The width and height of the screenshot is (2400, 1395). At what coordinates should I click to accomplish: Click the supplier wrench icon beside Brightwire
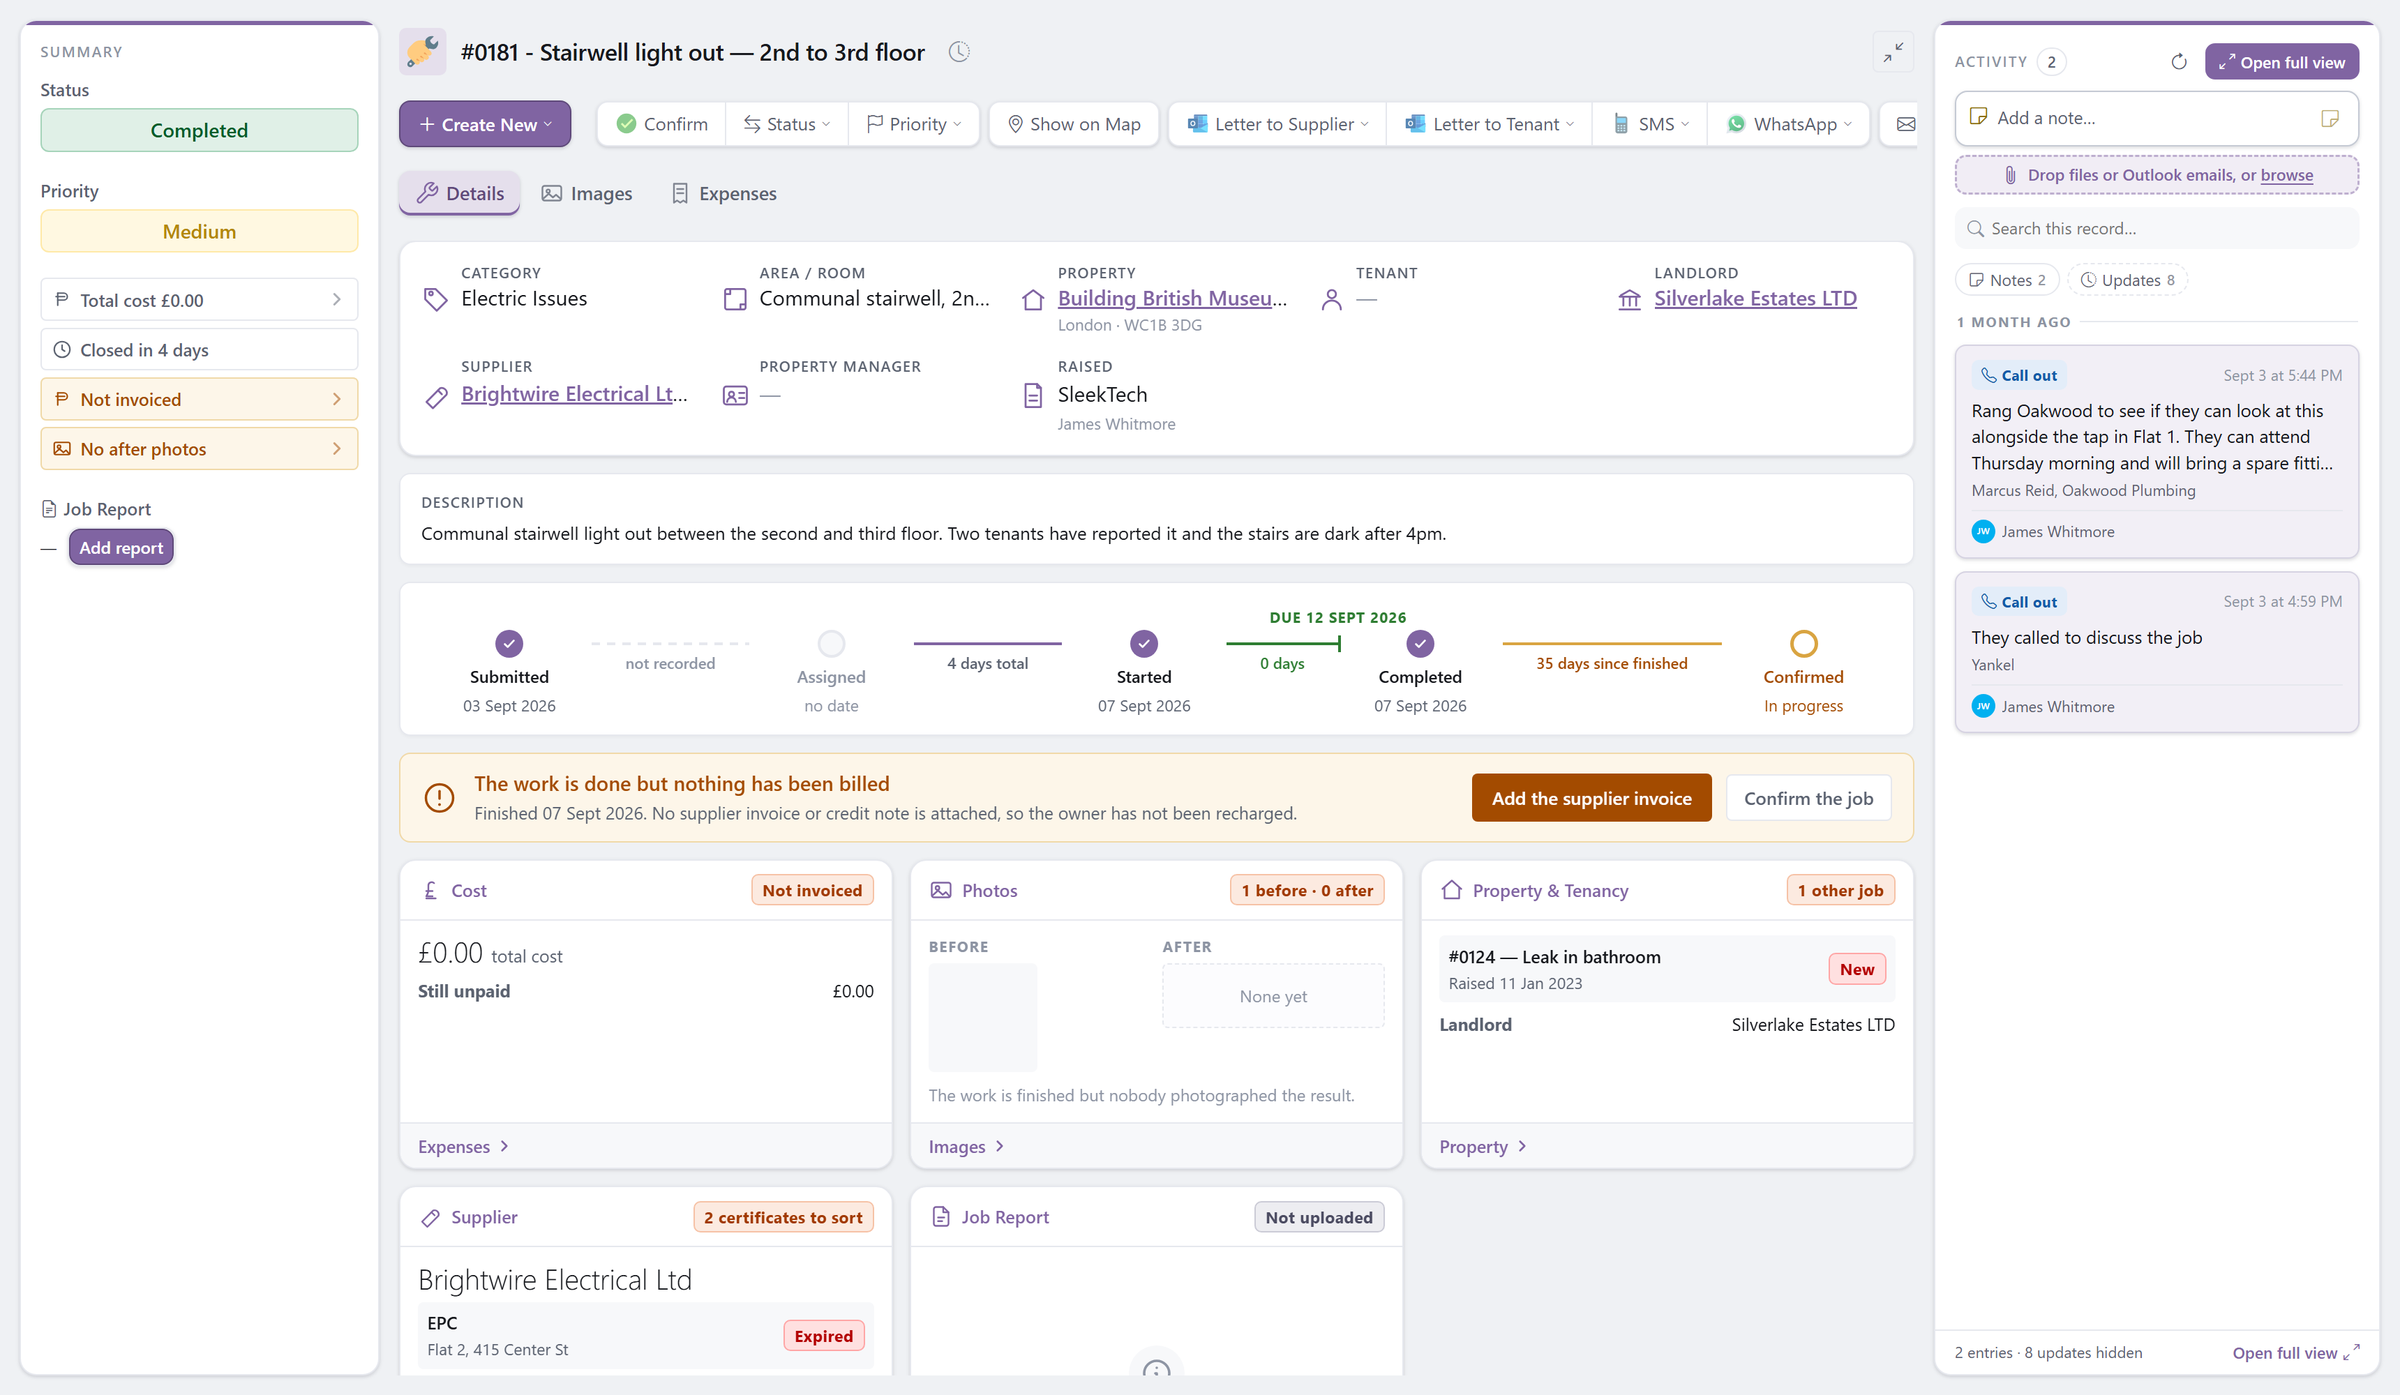(436, 396)
